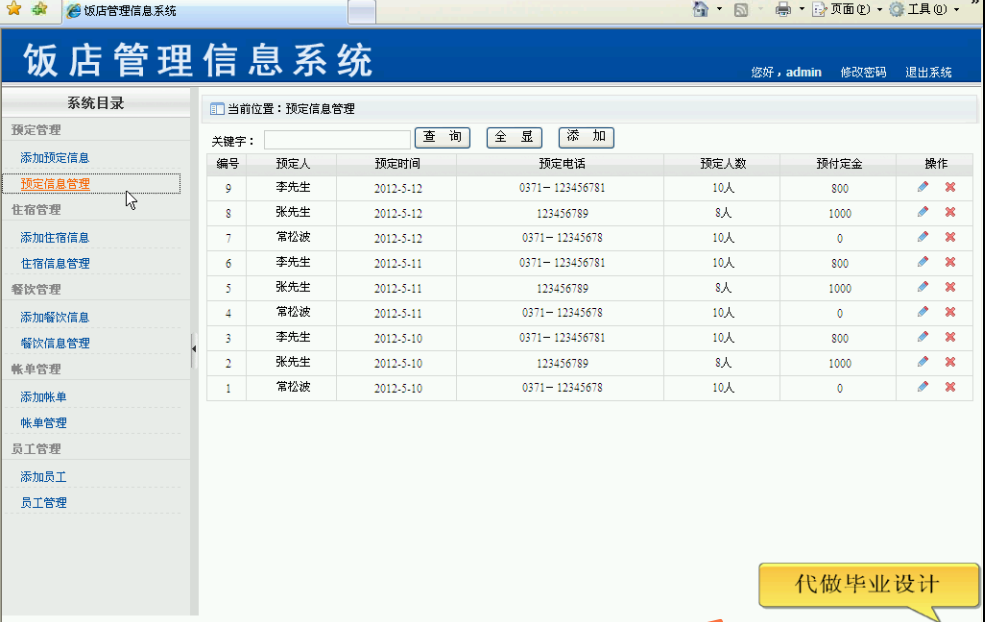Open 添加帐单 in sidebar
This screenshot has height=622, width=985.
point(43,397)
